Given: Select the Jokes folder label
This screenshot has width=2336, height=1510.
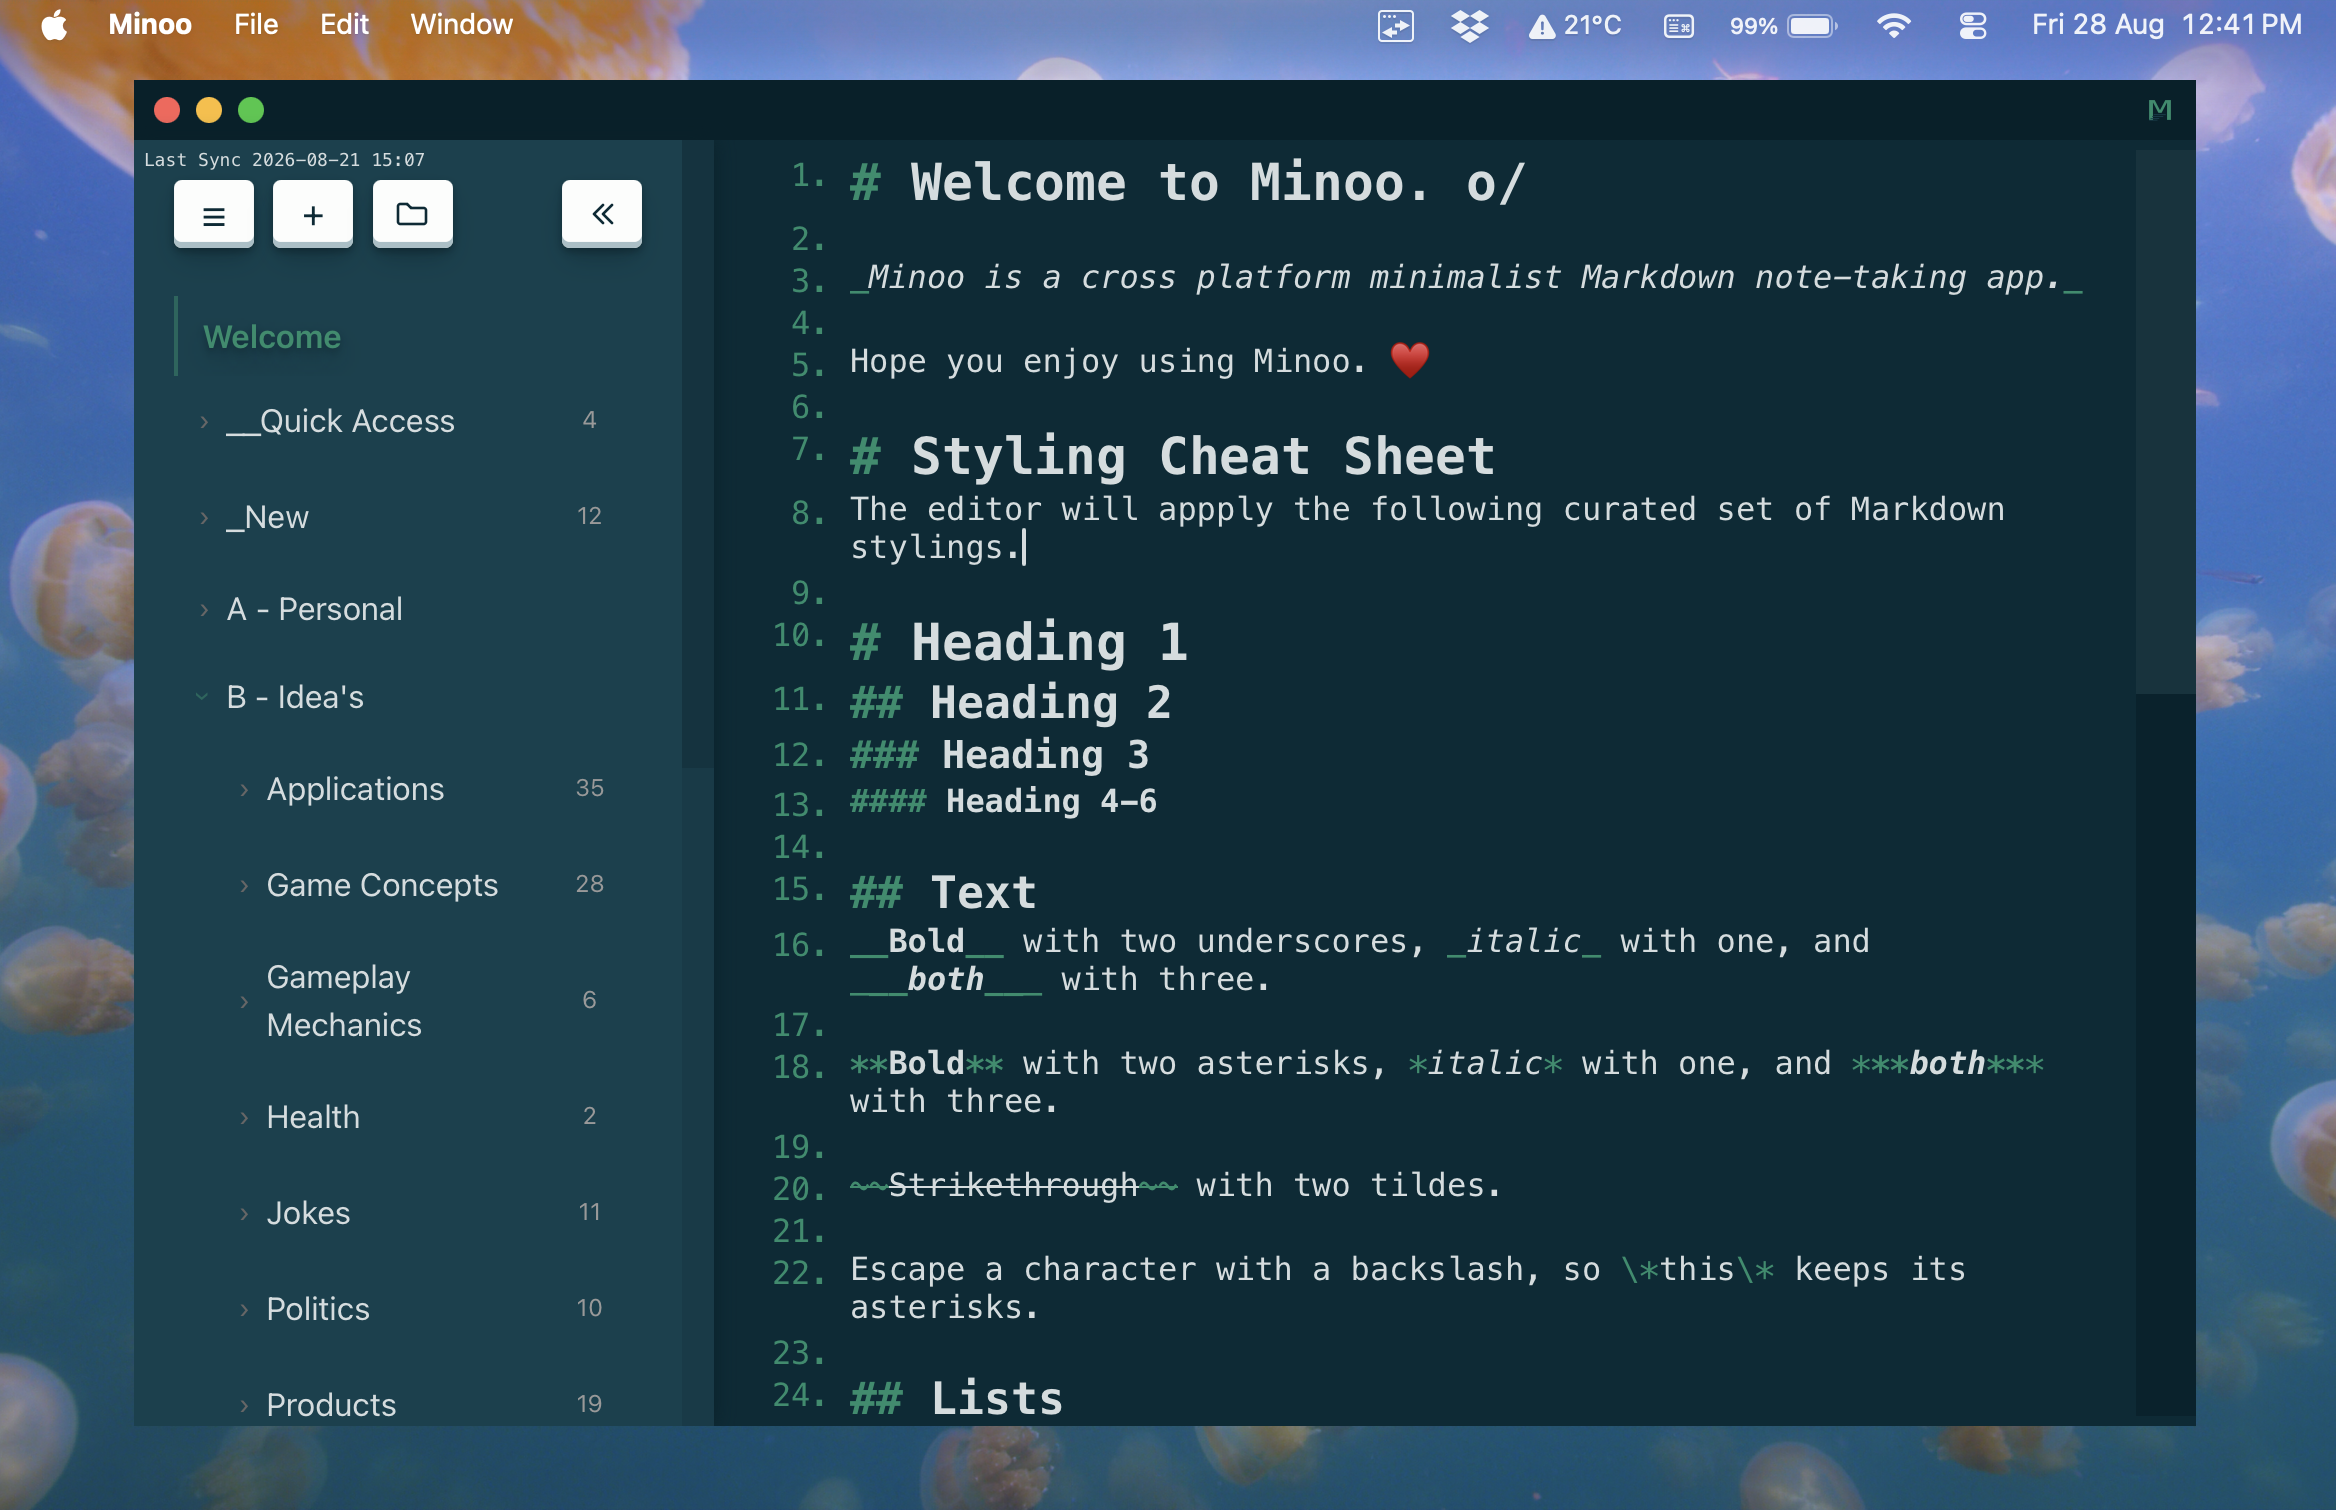Looking at the screenshot, I should pyautogui.click(x=308, y=1214).
